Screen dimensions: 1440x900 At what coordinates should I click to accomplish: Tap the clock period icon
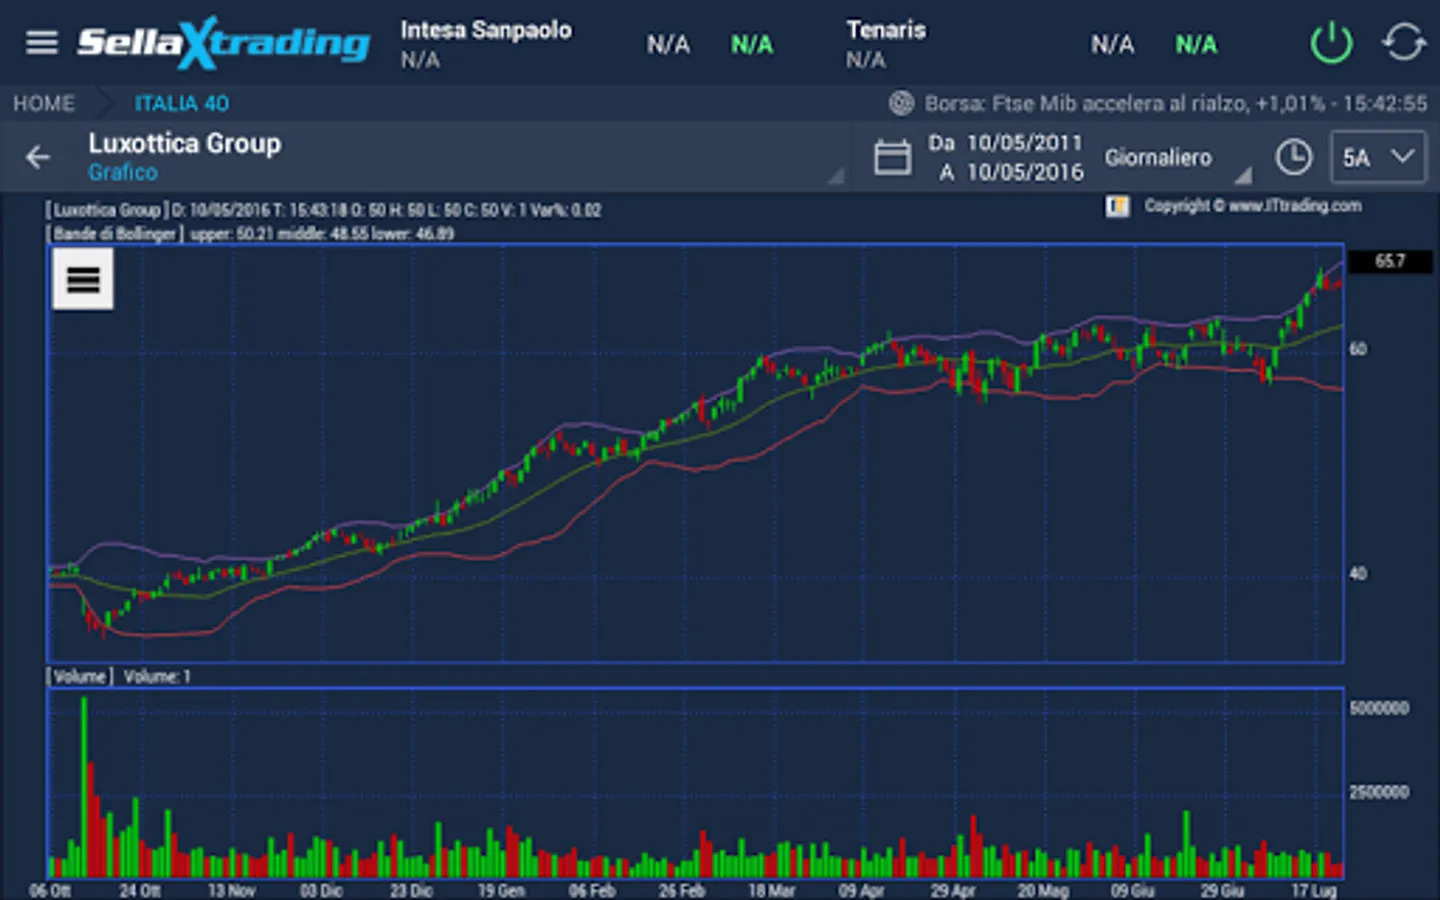click(1294, 157)
